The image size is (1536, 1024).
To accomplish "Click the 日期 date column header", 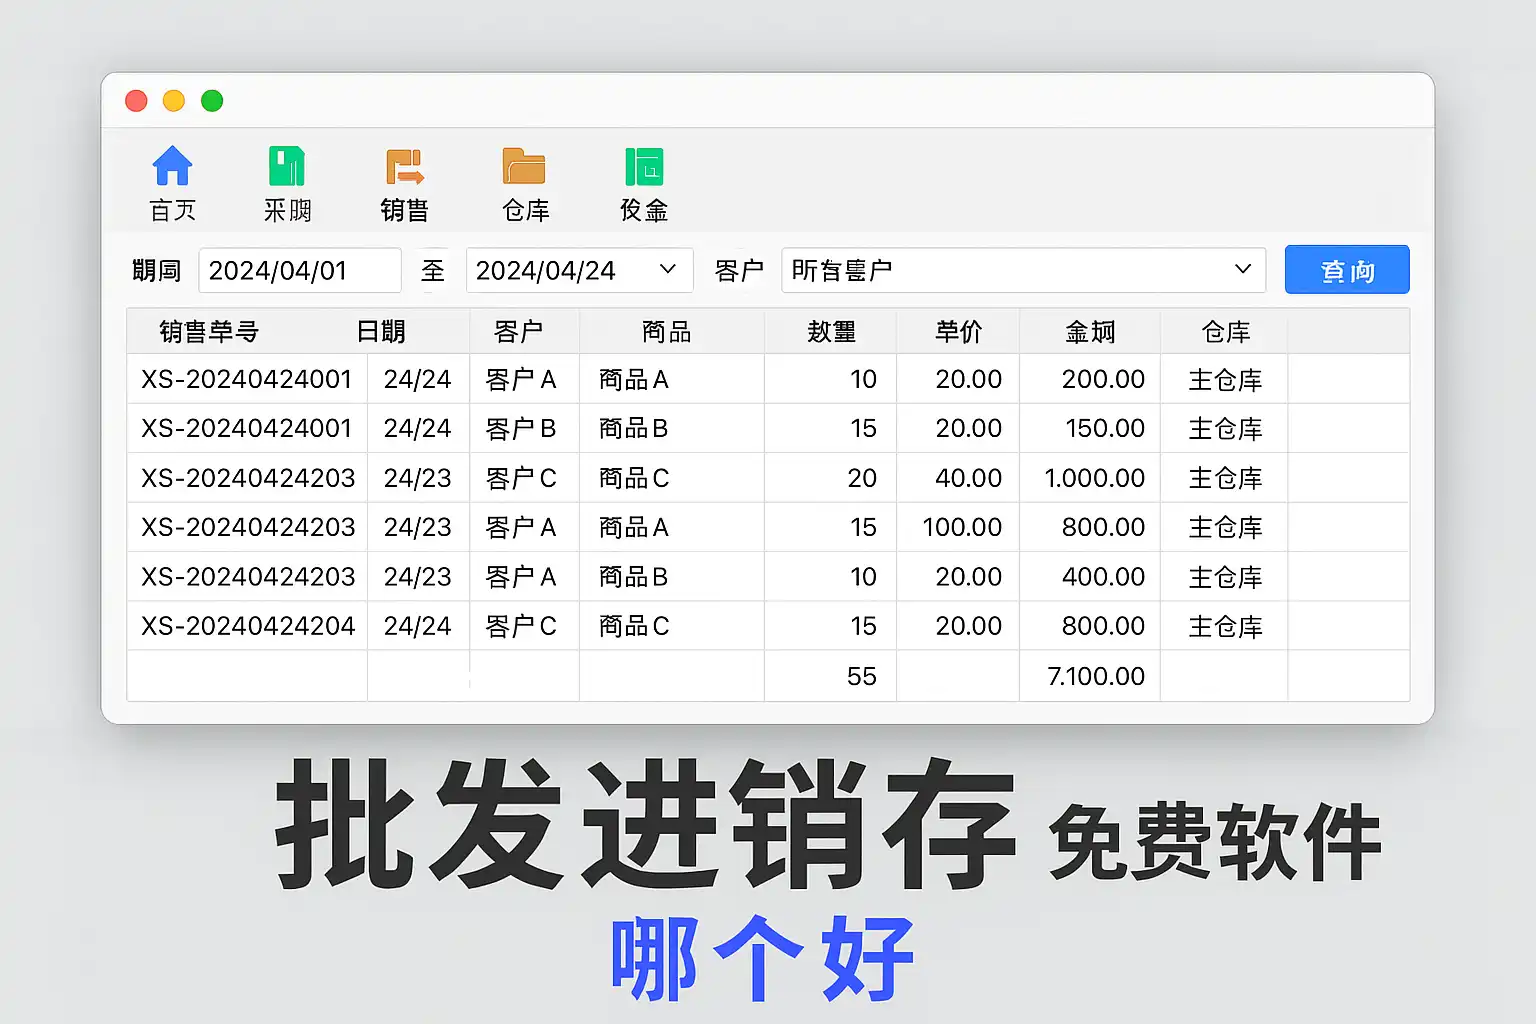I will pos(381,332).
